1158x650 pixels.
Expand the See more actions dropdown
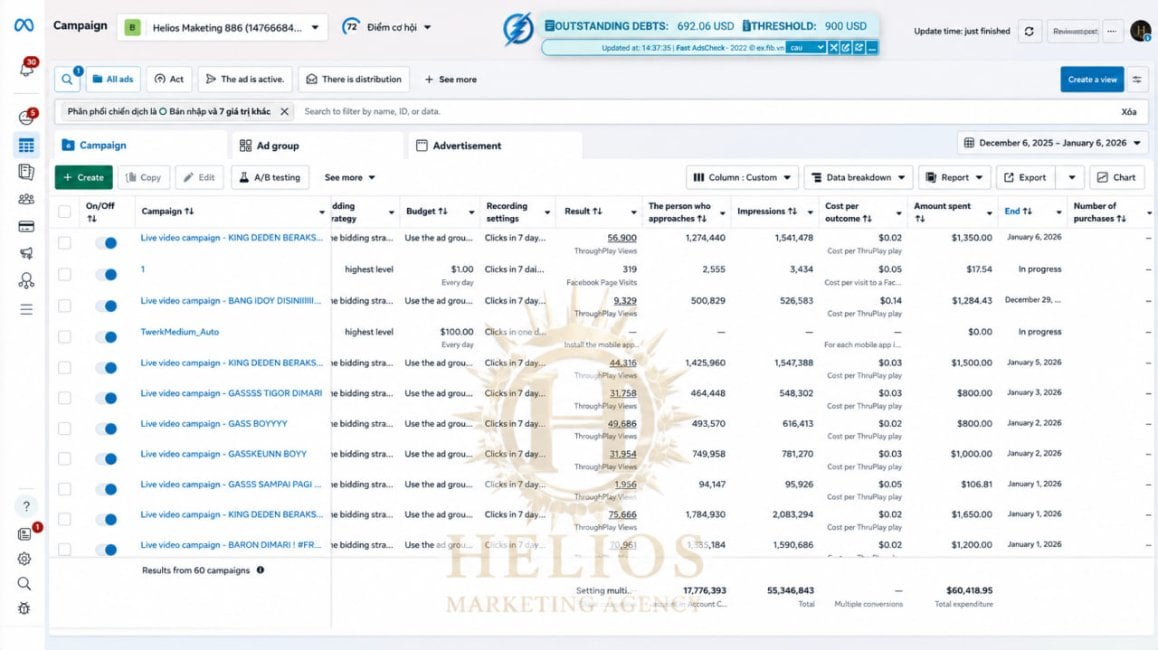[x=350, y=177]
